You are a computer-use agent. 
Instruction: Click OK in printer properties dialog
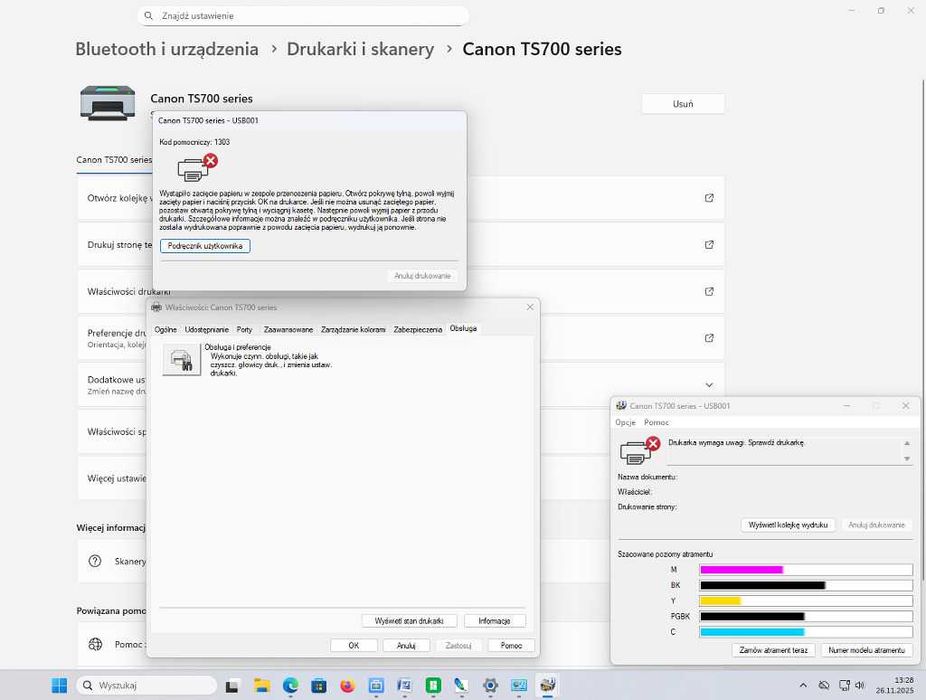pos(353,646)
